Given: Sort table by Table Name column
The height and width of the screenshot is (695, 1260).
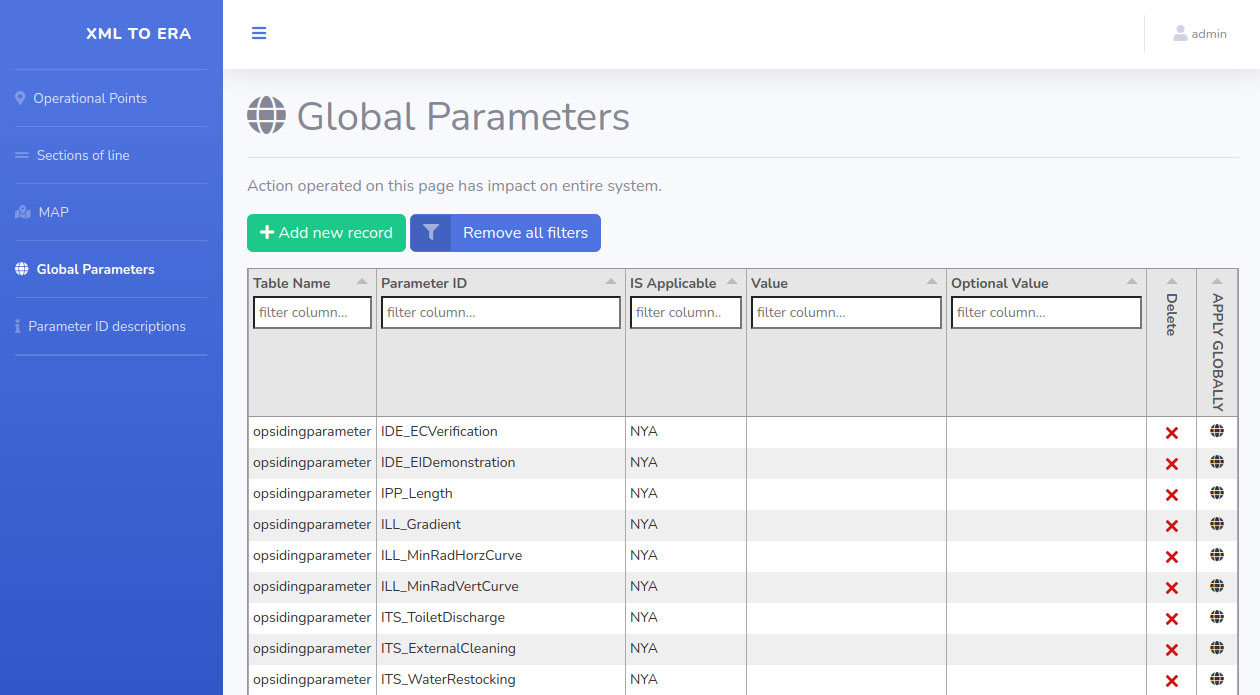Looking at the screenshot, I should [362, 282].
